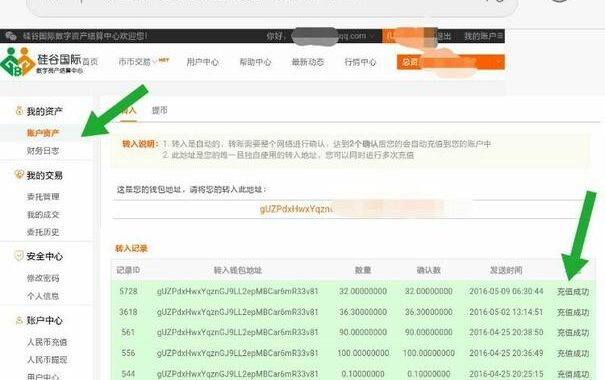Click record ID 561
This screenshot has height=380, width=605.
pyautogui.click(x=128, y=332)
